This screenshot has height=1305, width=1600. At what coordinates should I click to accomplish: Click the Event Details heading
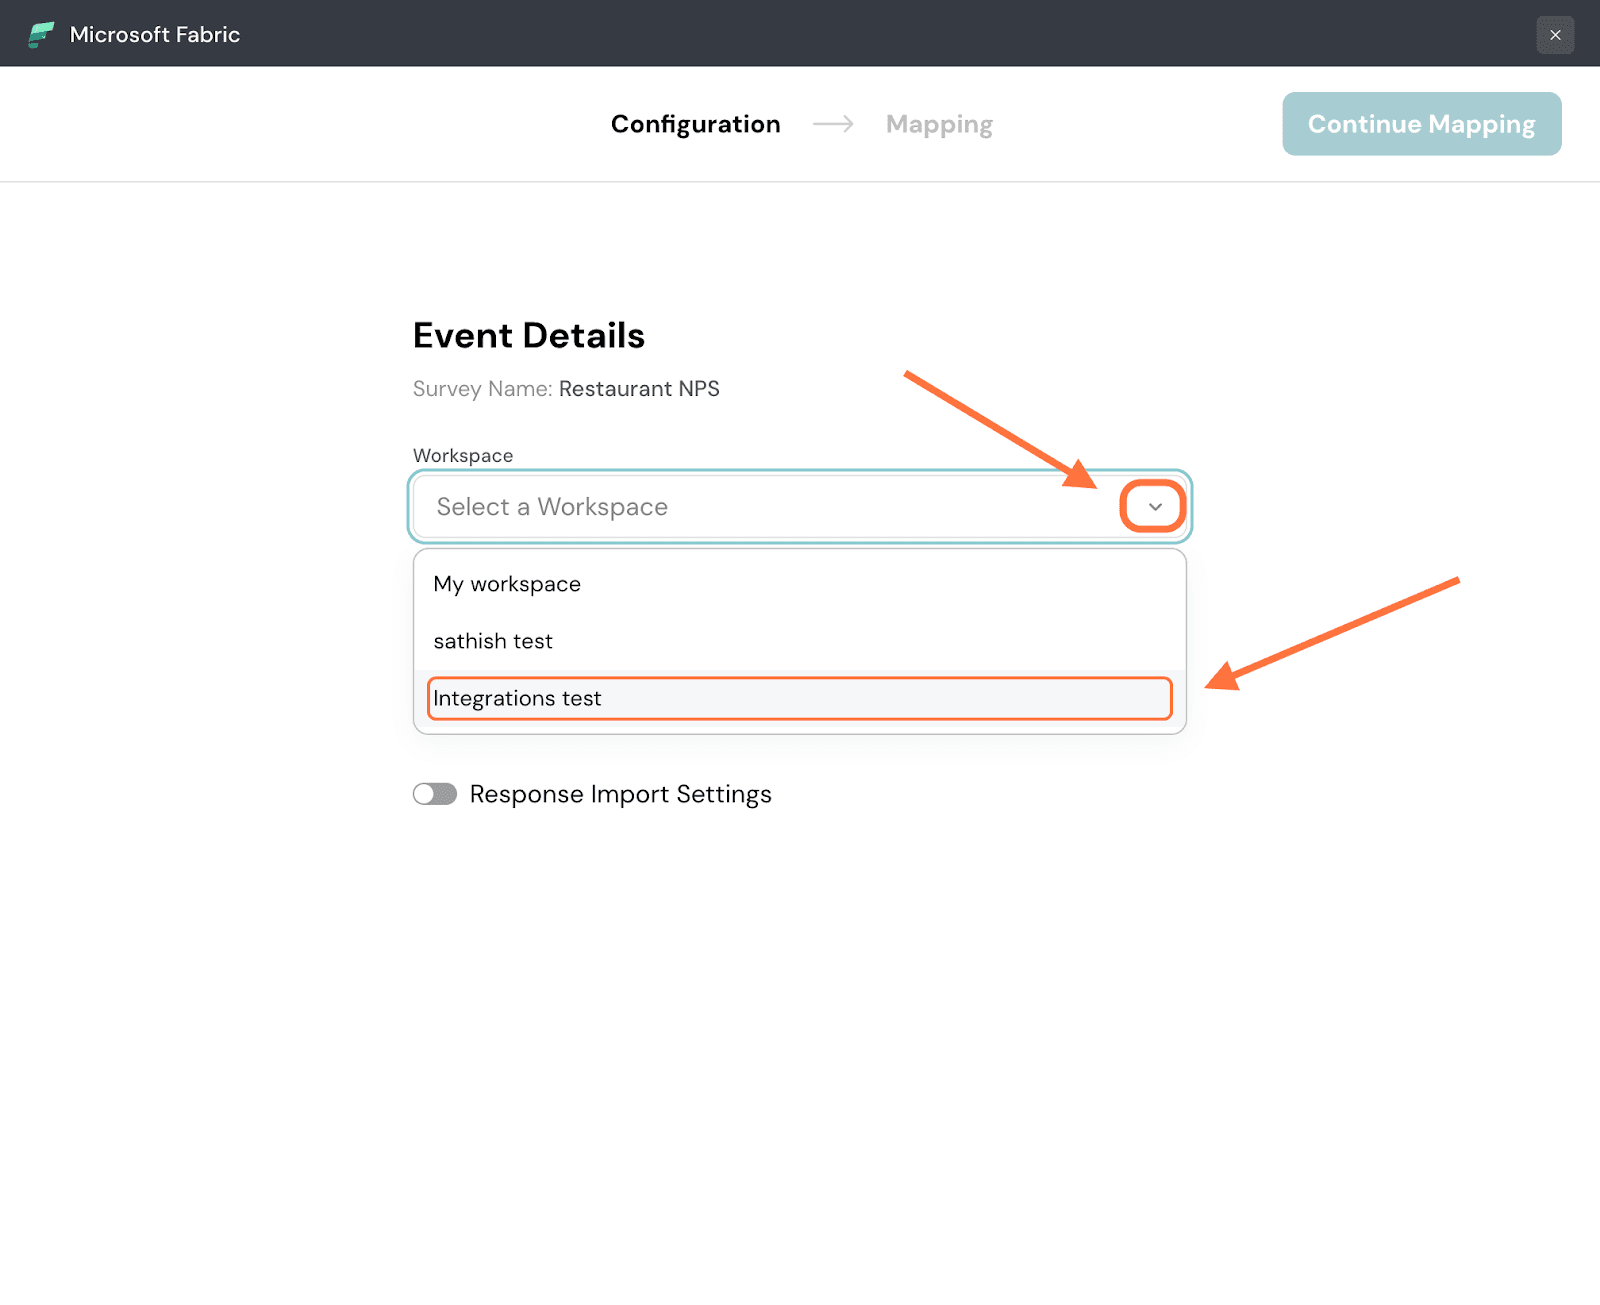point(528,336)
